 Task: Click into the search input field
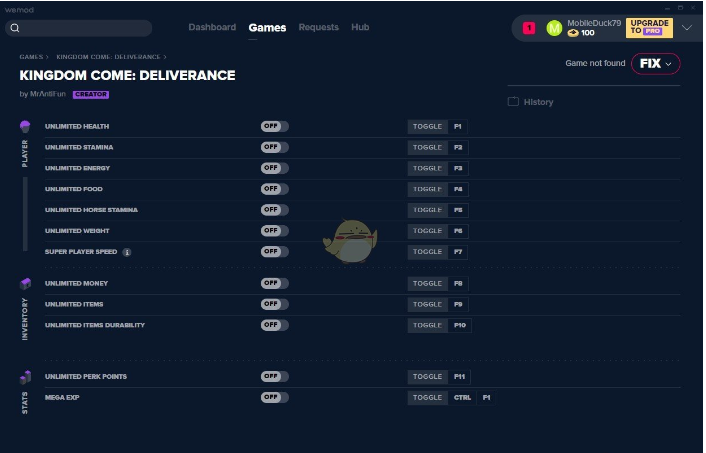point(79,28)
